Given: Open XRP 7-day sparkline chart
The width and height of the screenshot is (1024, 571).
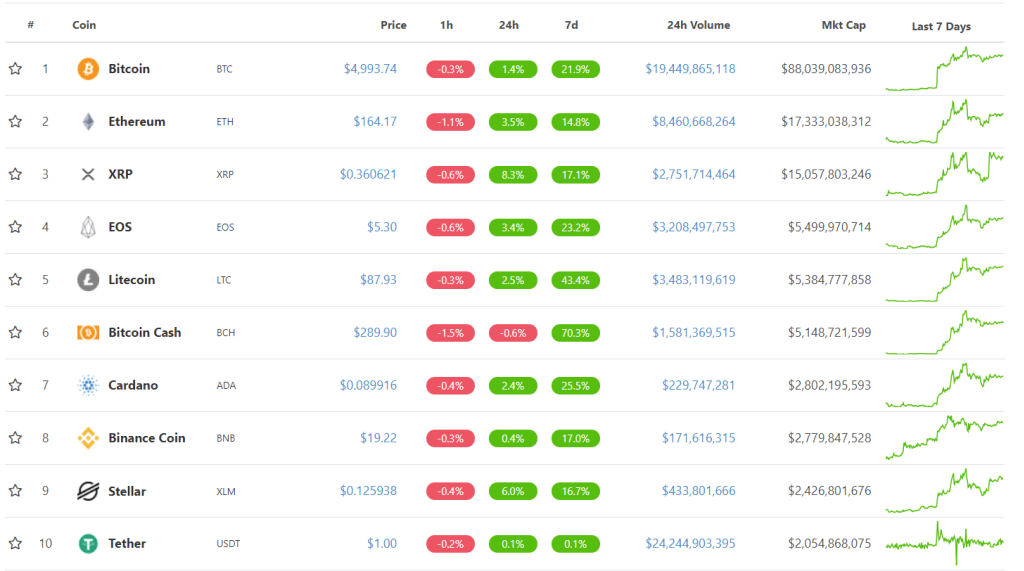Looking at the screenshot, I should pyautogui.click(x=944, y=174).
